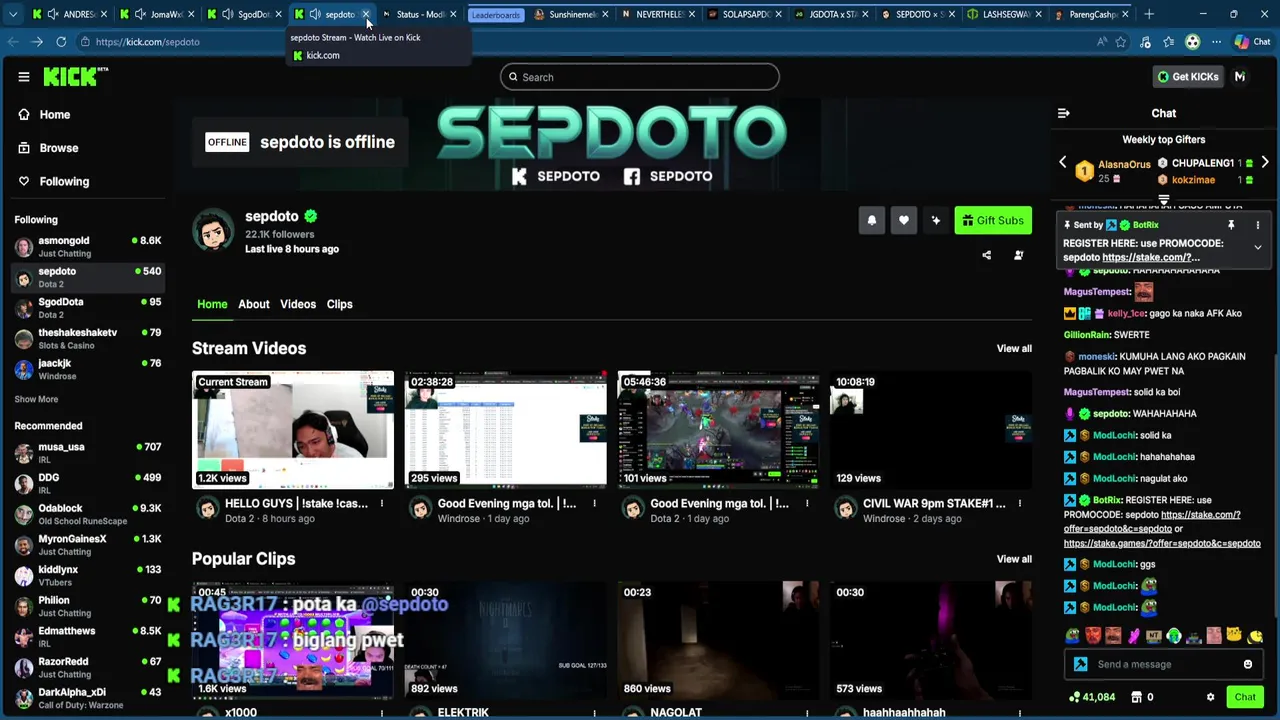This screenshot has height=720, width=1280.
Task: Click the green Chat send button
Action: click(x=1245, y=697)
